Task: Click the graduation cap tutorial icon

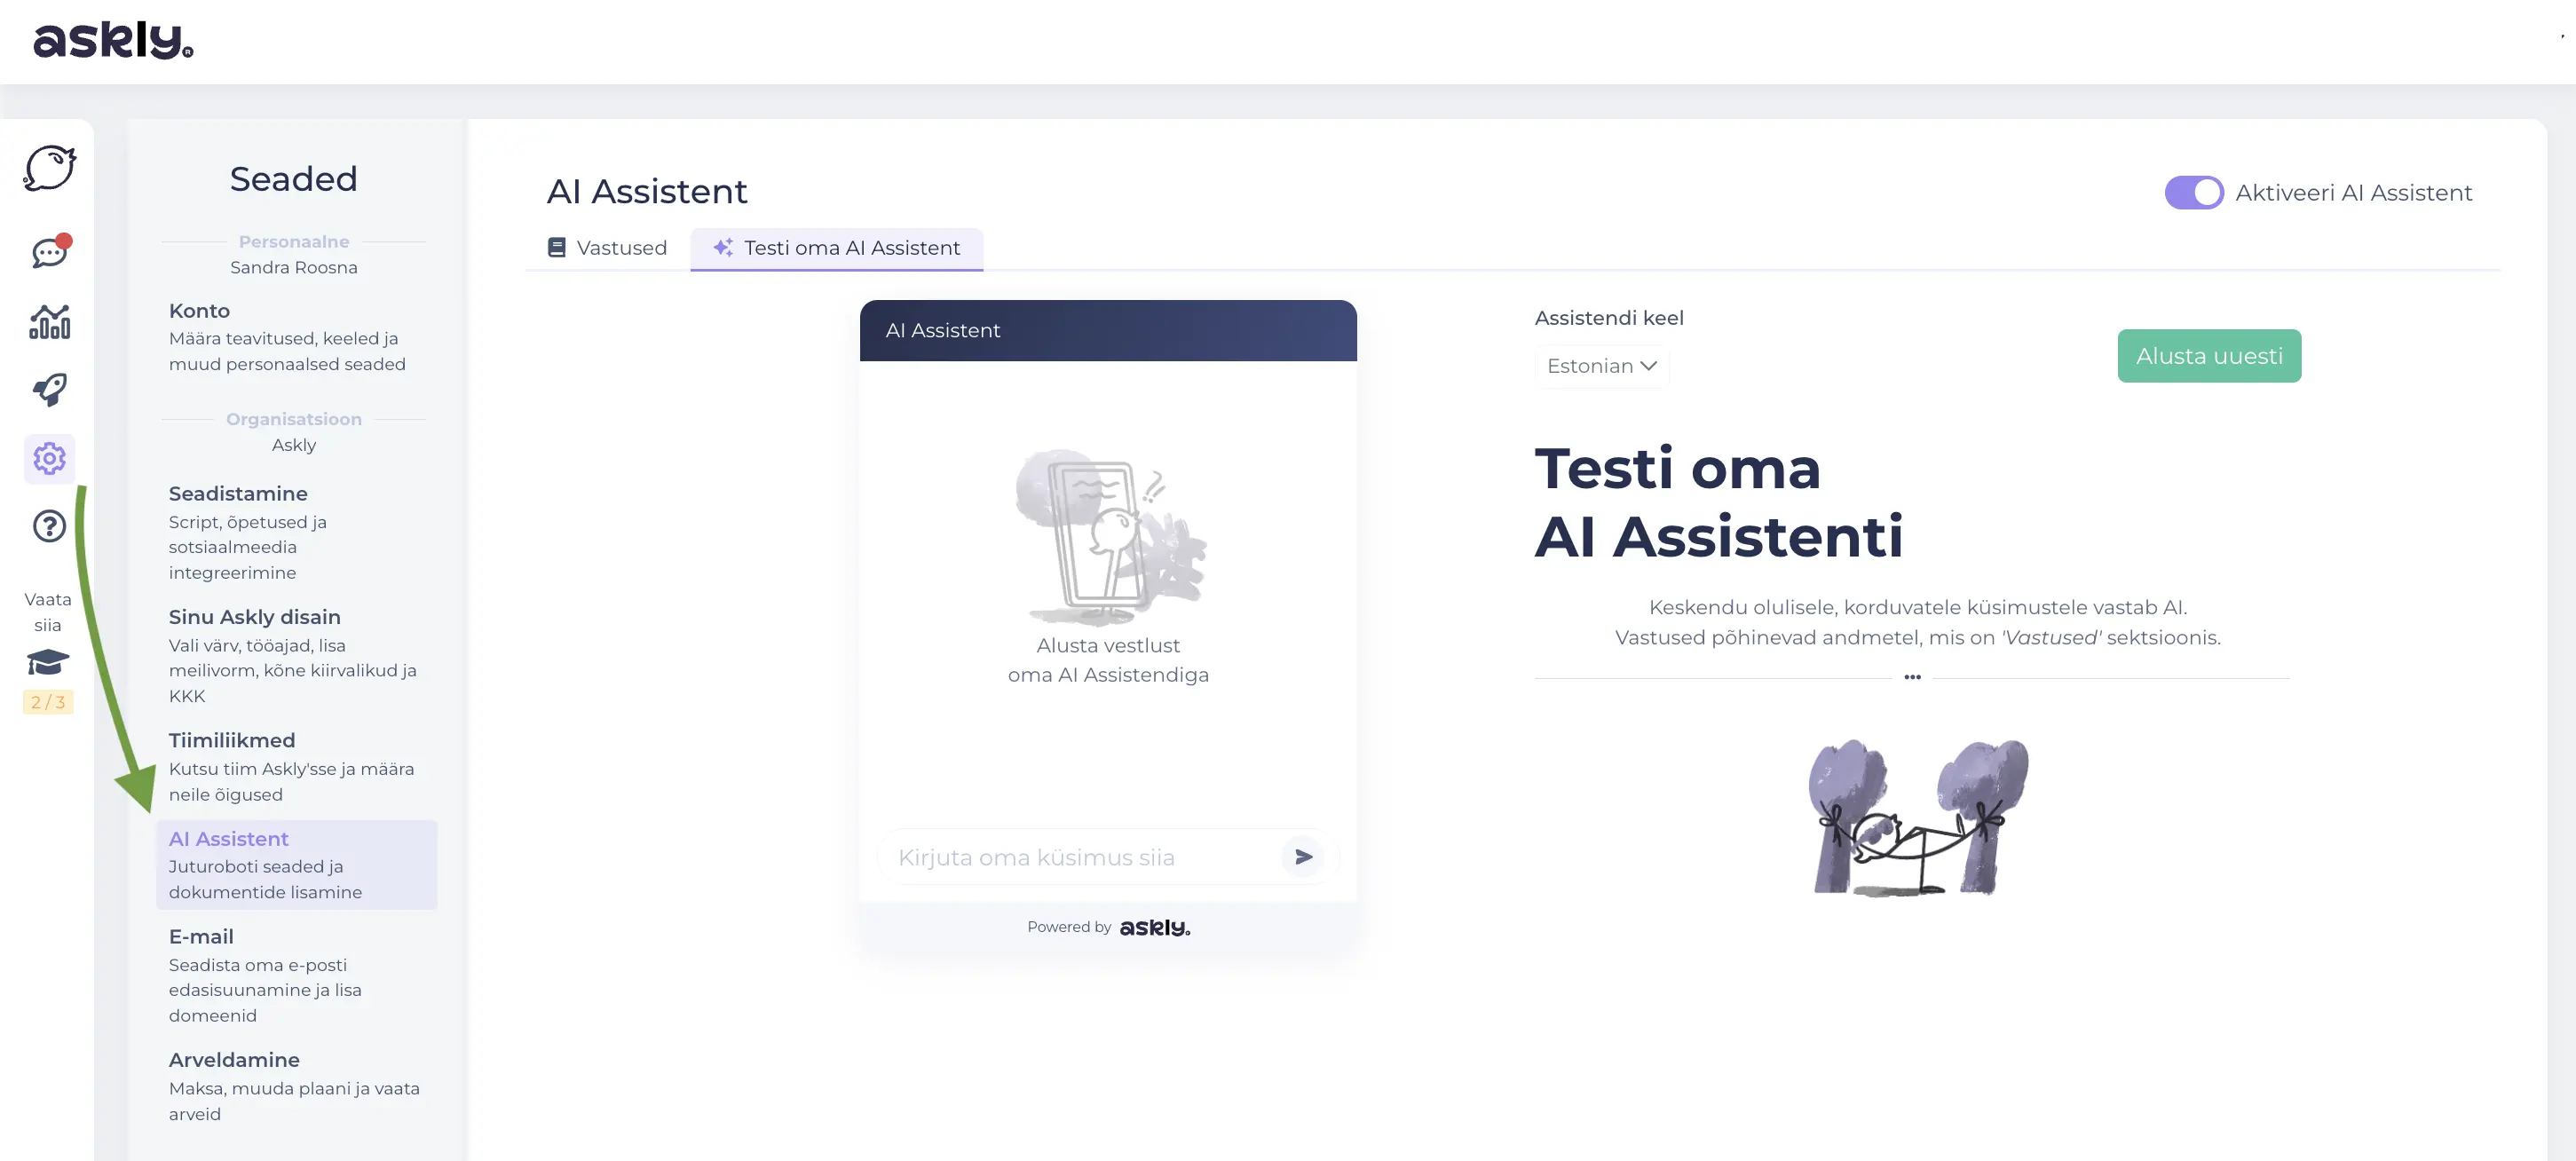Action: pos(48,661)
